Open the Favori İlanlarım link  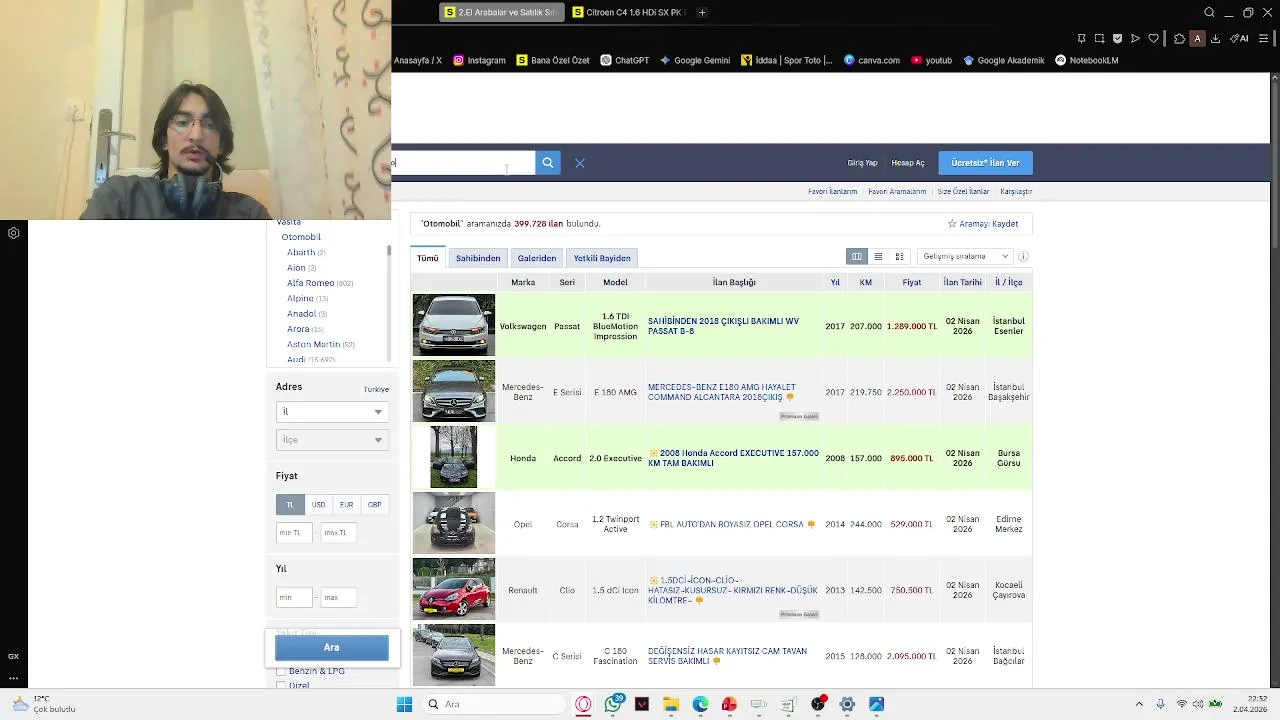pos(833,191)
